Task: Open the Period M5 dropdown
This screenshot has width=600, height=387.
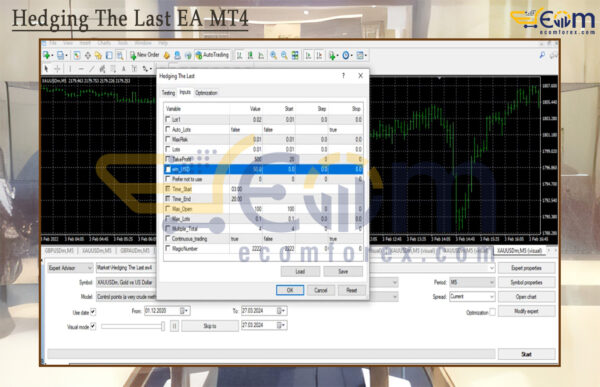Action: 472,282
